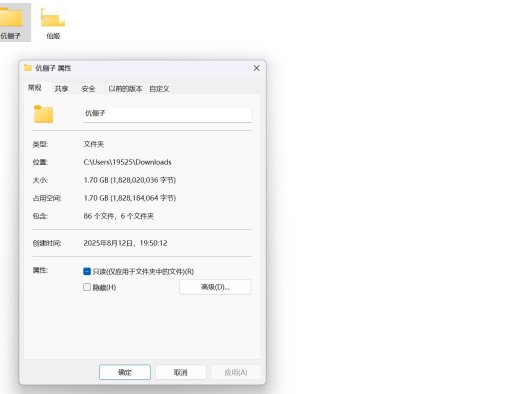Click the text 86 个文件, 6 个文件夹
This screenshot has height=394, width=526.
(x=118, y=216)
